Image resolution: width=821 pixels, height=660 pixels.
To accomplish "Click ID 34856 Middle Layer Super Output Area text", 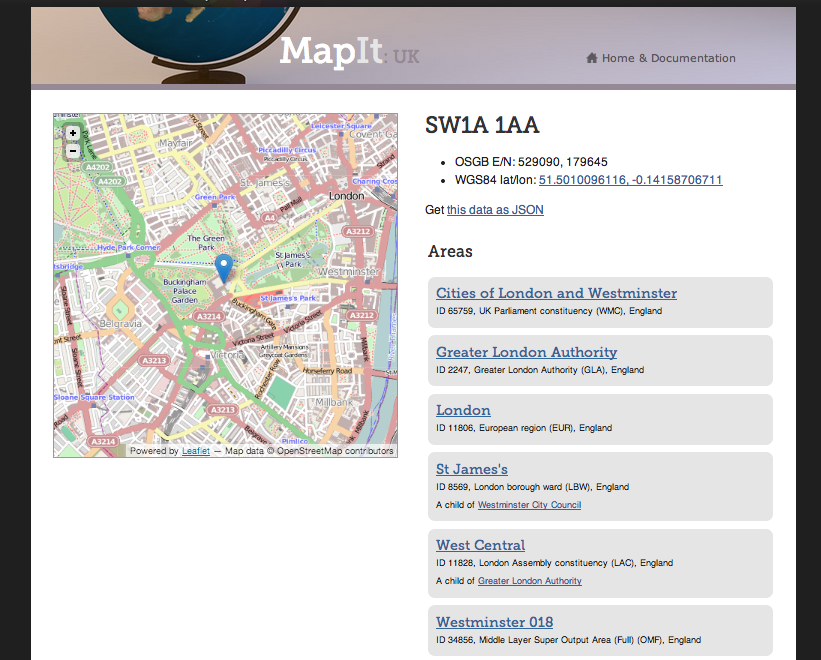I will (x=569, y=640).
